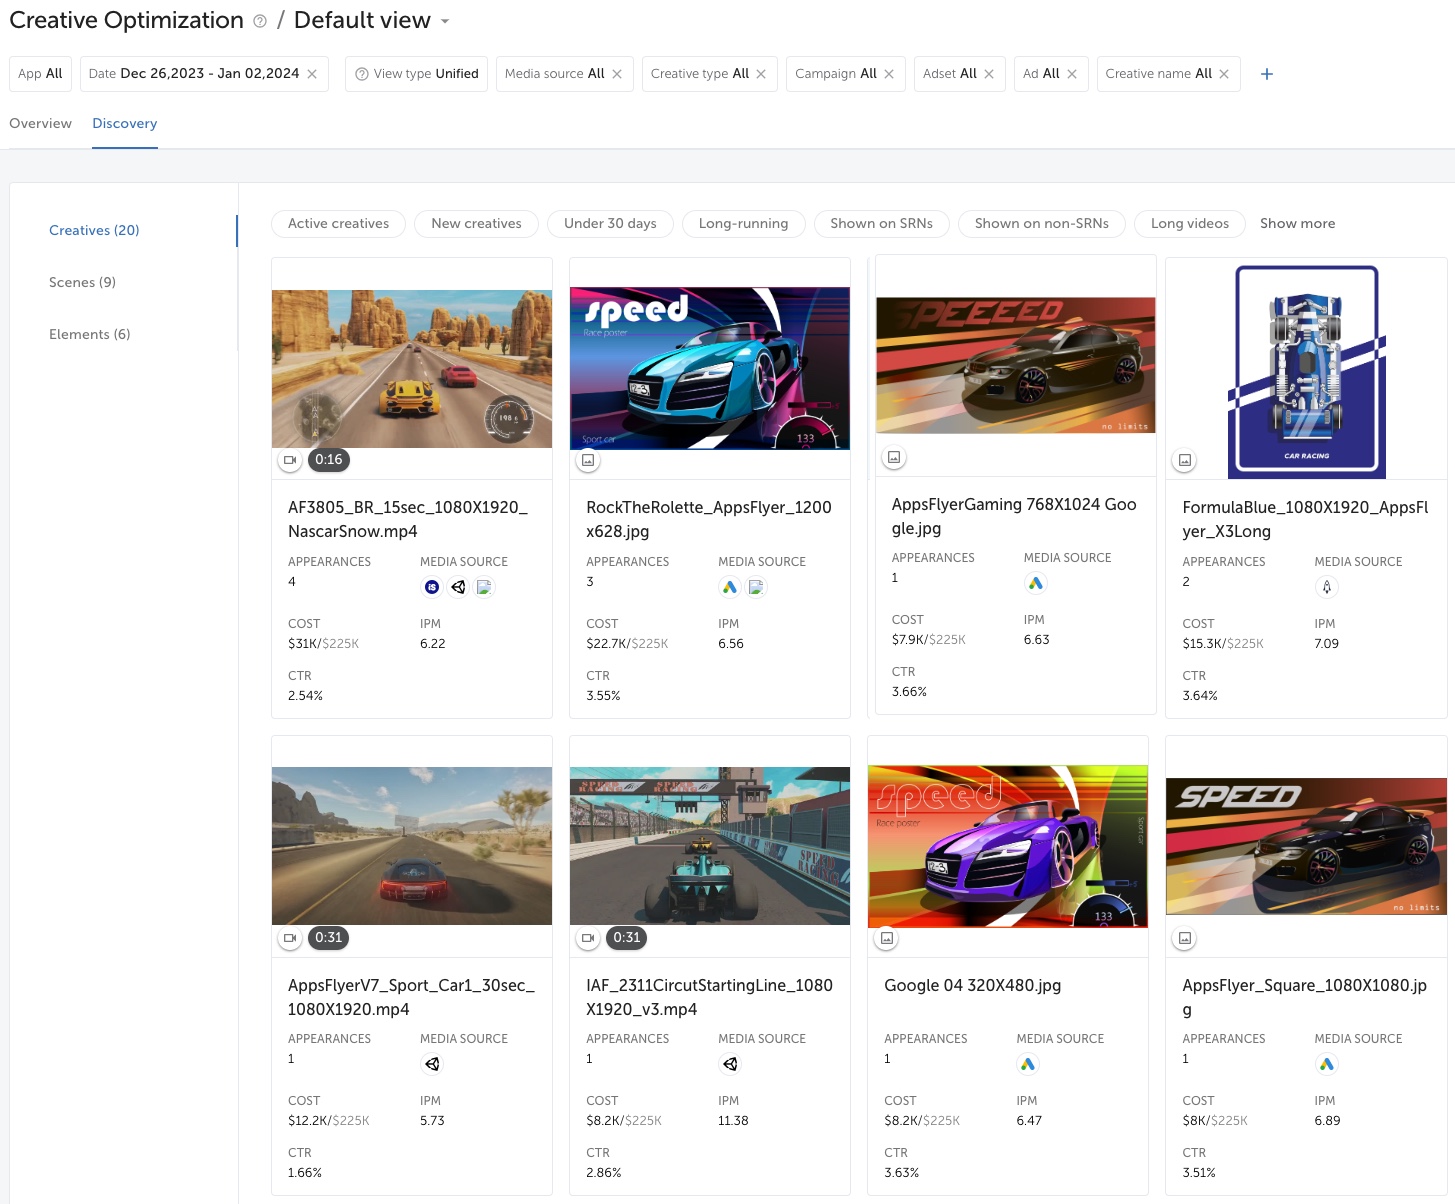Toggle the Active creatives filter chip
This screenshot has height=1204, width=1455.
(338, 224)
